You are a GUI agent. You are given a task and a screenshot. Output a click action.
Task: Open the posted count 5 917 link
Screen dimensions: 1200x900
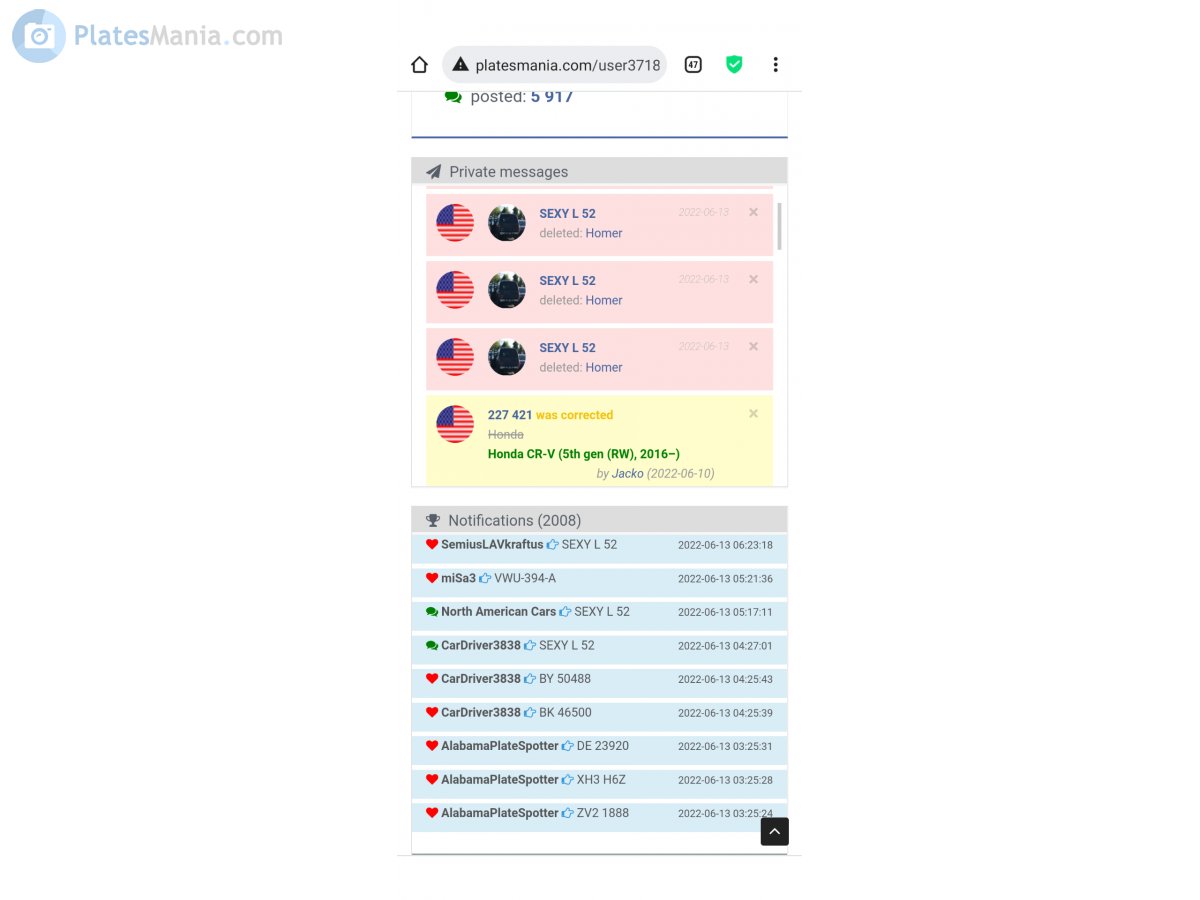(x=552, y=97)
